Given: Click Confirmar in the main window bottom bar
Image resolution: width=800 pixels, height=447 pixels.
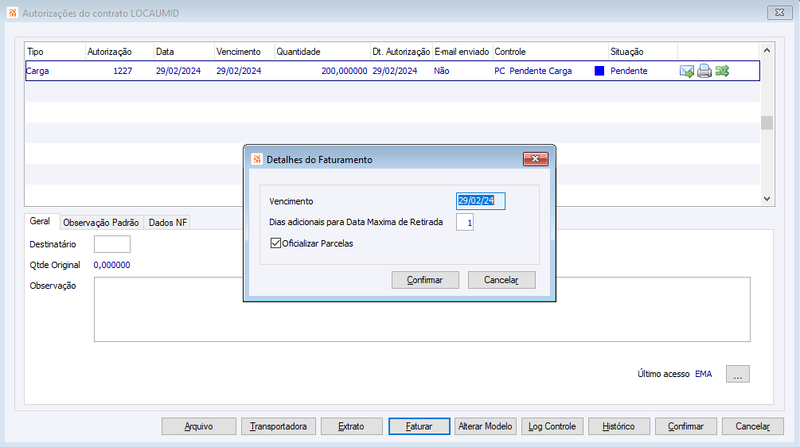Looking at the screenshot, I should [x=686, y=426].
